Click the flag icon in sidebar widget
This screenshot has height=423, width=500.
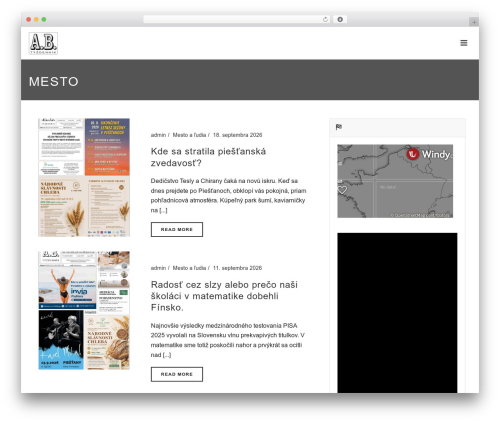point(339,127)
